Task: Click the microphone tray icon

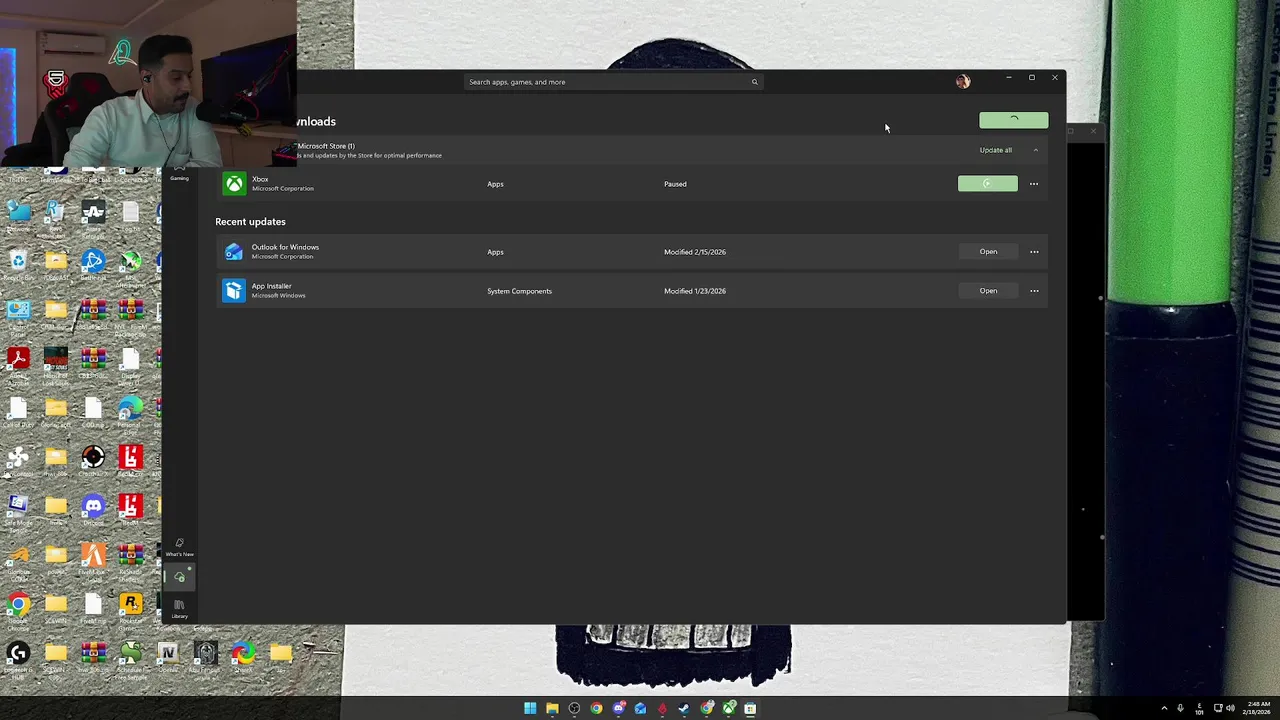Action: tap(1180, 708)
